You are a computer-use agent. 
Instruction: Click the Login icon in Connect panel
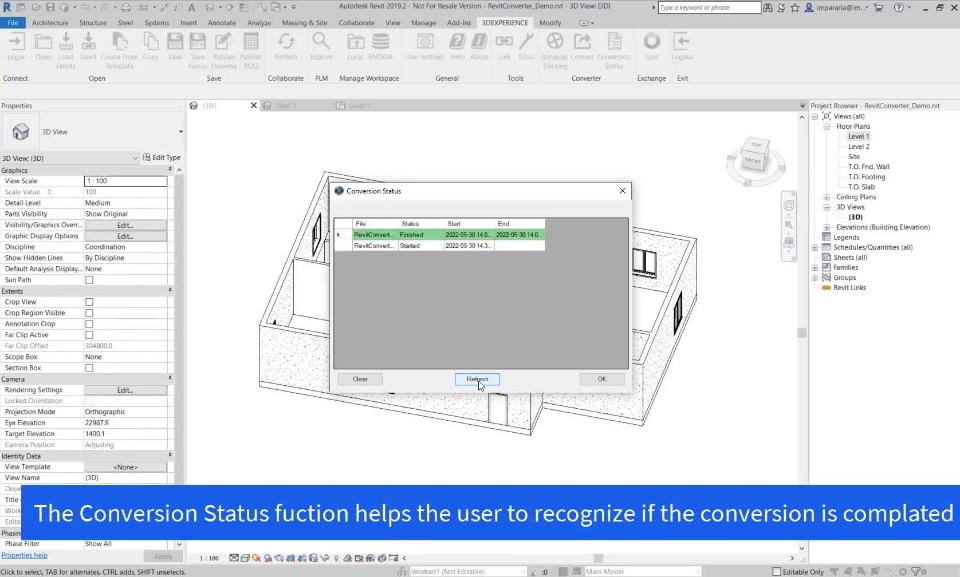point(16,47)
